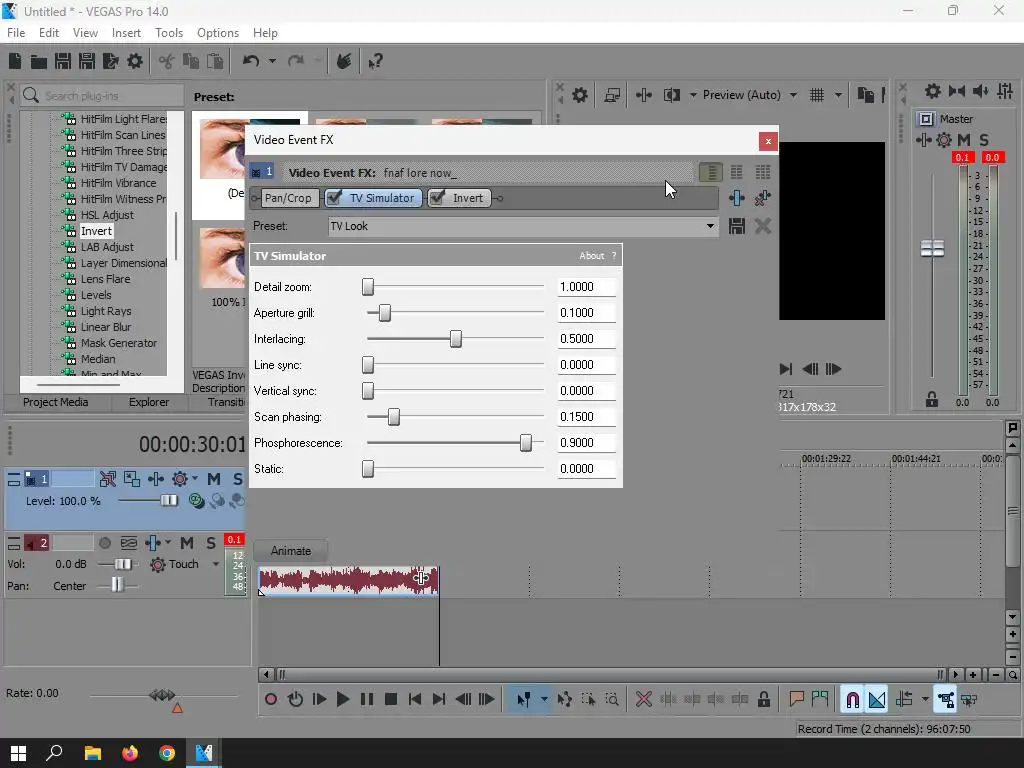Image resolution: width=1024 pixels, height=768 pixels.
Task: Select Lens Flare in the plug-in list
Action: pos(105,279)
